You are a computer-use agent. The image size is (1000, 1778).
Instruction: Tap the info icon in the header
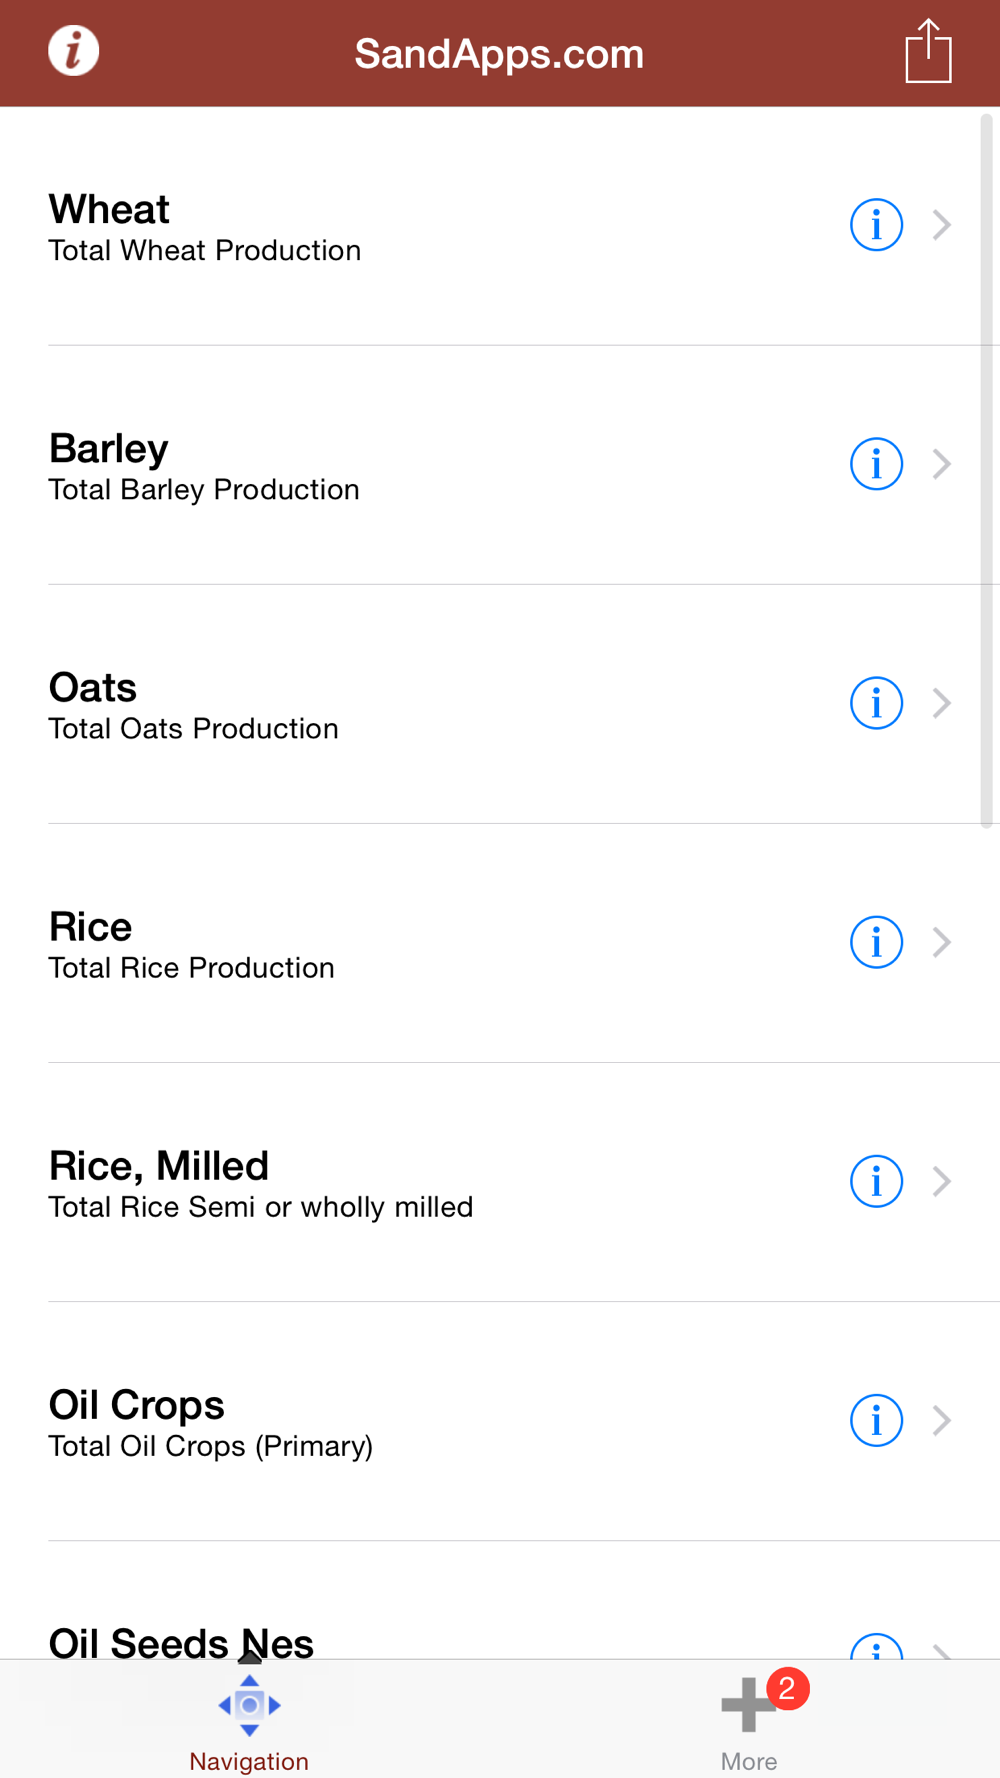74,51
